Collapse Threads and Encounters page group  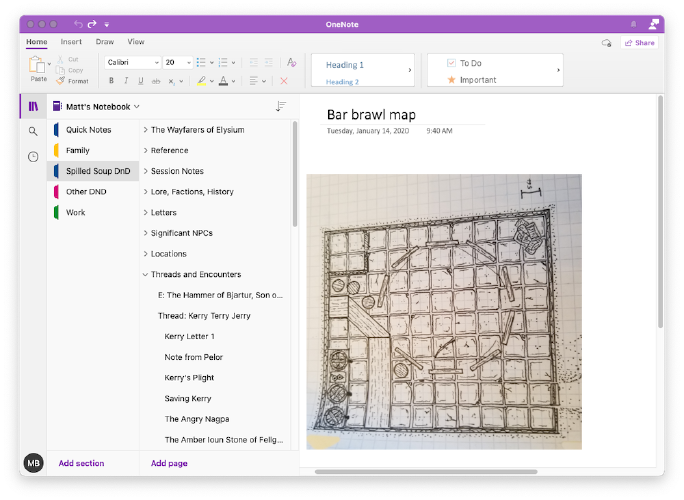tap(146, 274)
